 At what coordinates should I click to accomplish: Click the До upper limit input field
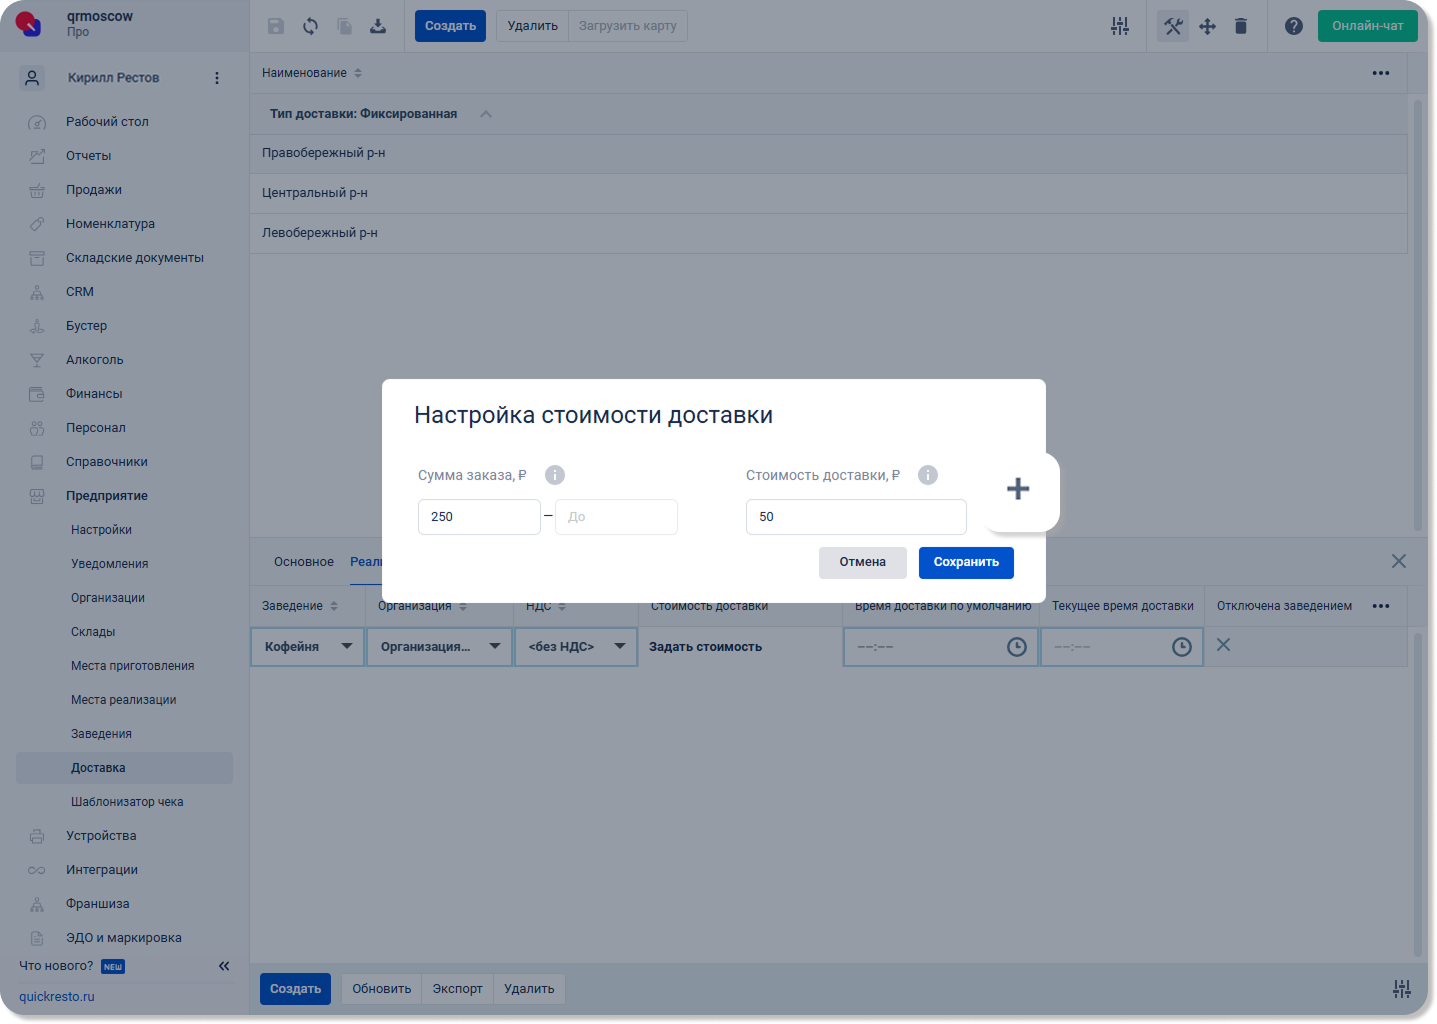616,517
